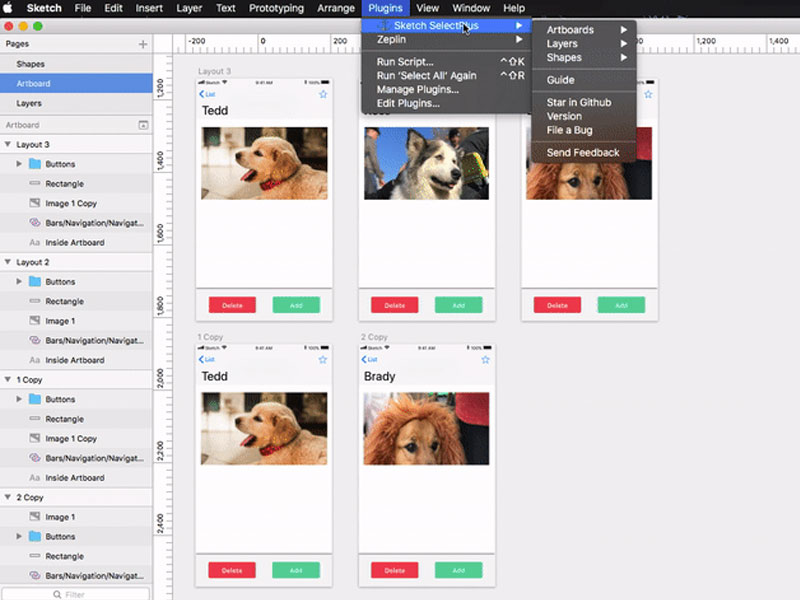Expand Buttons folder in Layout 3
This screenshot has height=600, width=800.
19,164
